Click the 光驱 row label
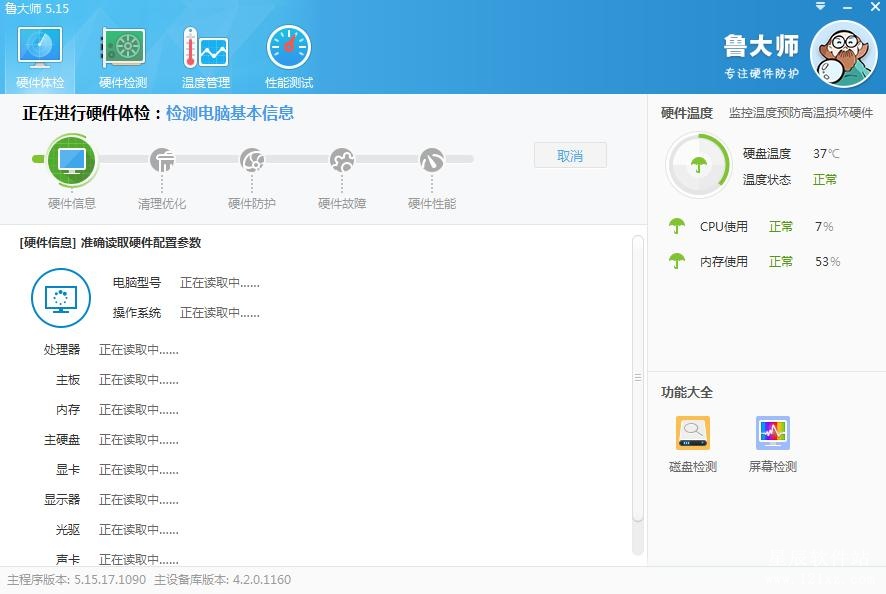 tap(68, 530)
